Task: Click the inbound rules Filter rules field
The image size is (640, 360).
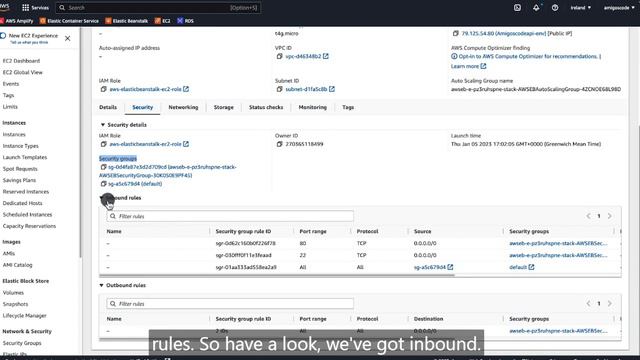Action: 230,216
